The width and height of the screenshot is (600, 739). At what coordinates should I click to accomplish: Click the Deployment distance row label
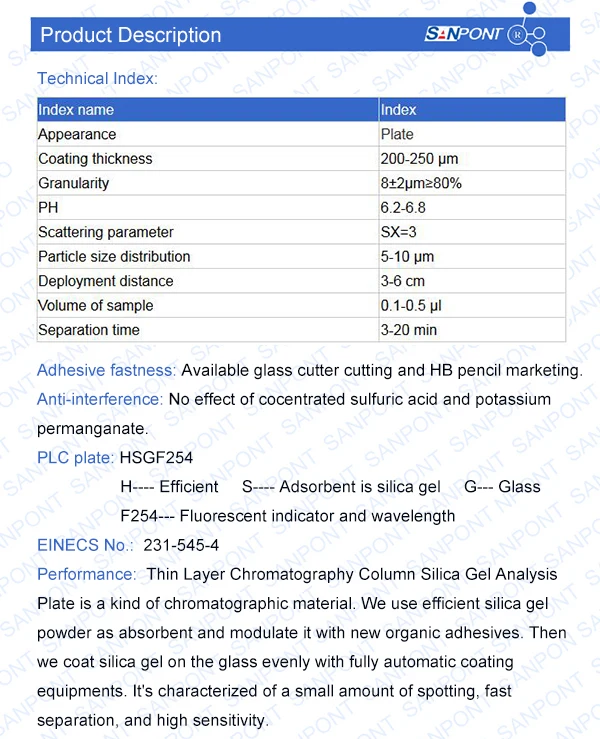[105, 281]
